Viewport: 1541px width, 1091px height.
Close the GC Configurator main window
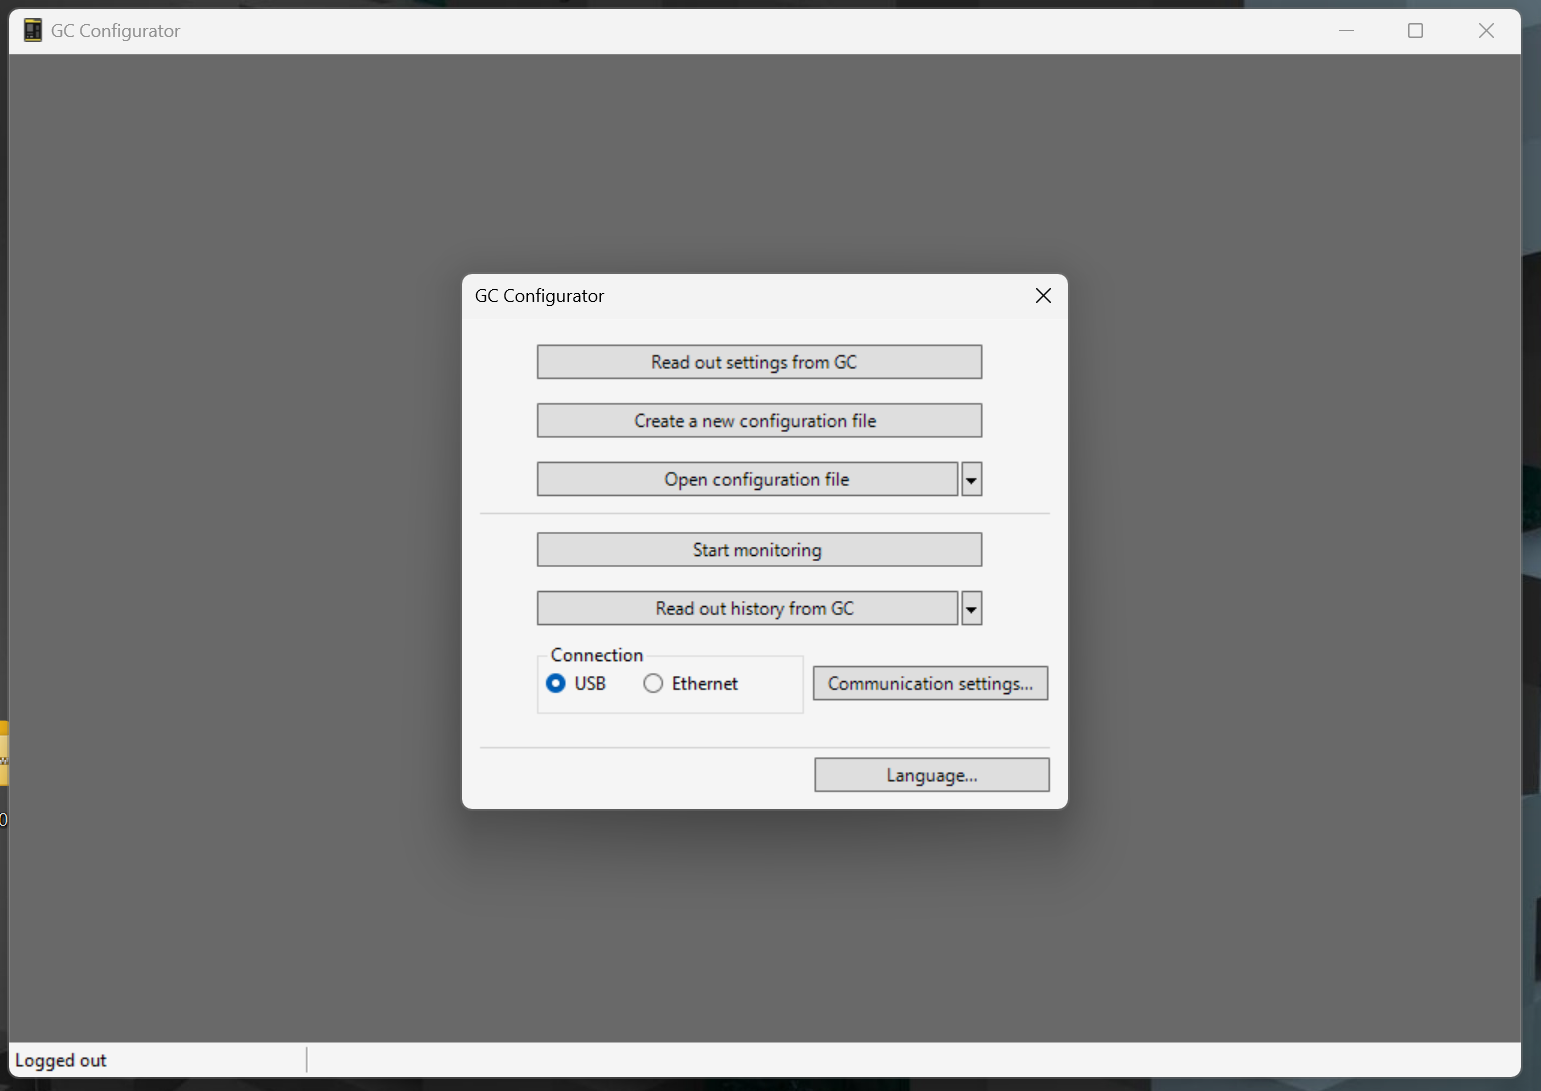click(1486, 31)
